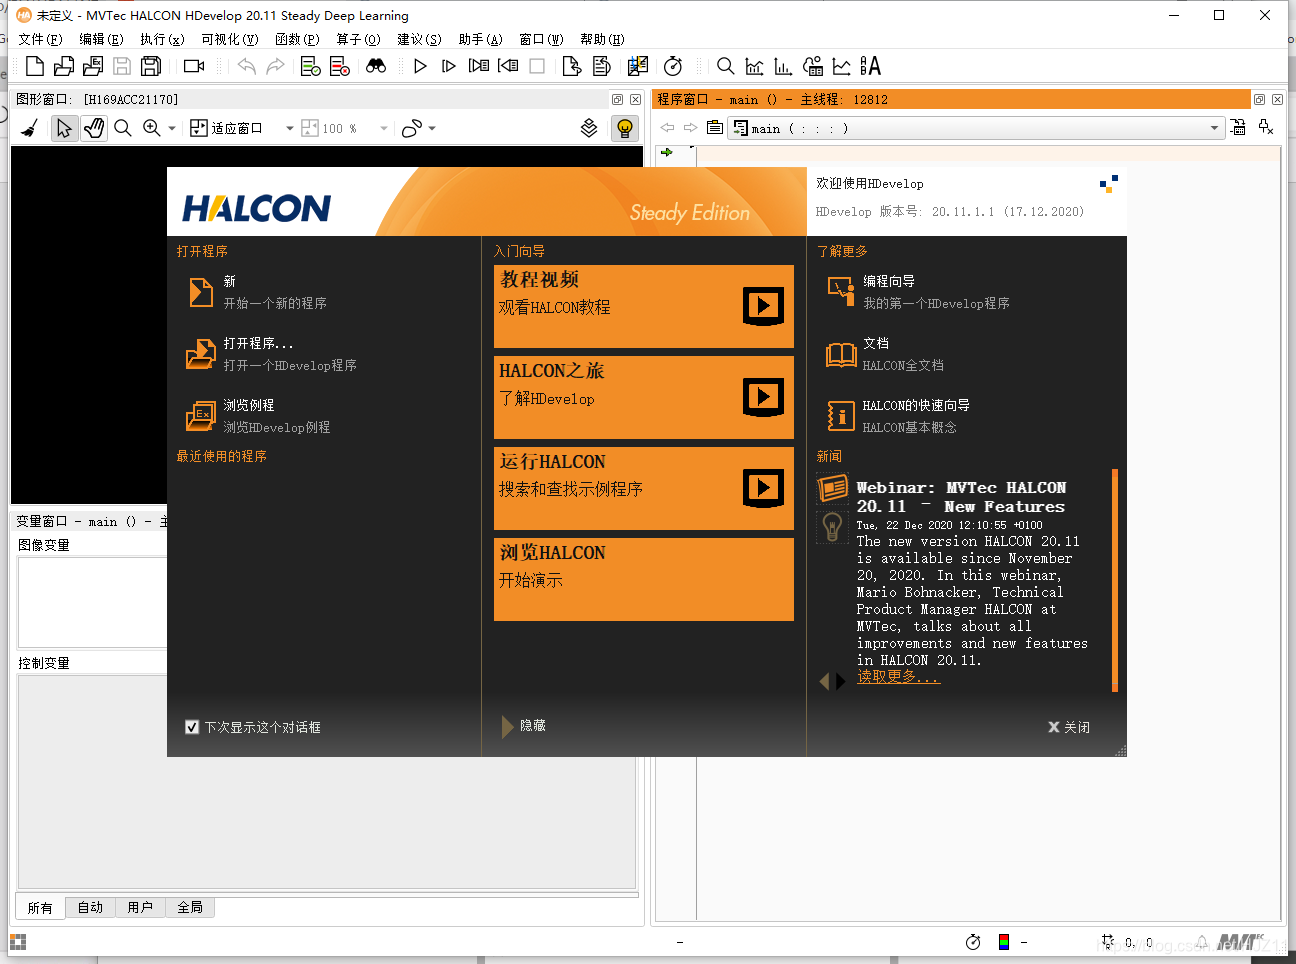Uncheck 下次显示这个对话框 option
The width and height of the screenshot is (1296, 964).
click(x=192, y=727)
